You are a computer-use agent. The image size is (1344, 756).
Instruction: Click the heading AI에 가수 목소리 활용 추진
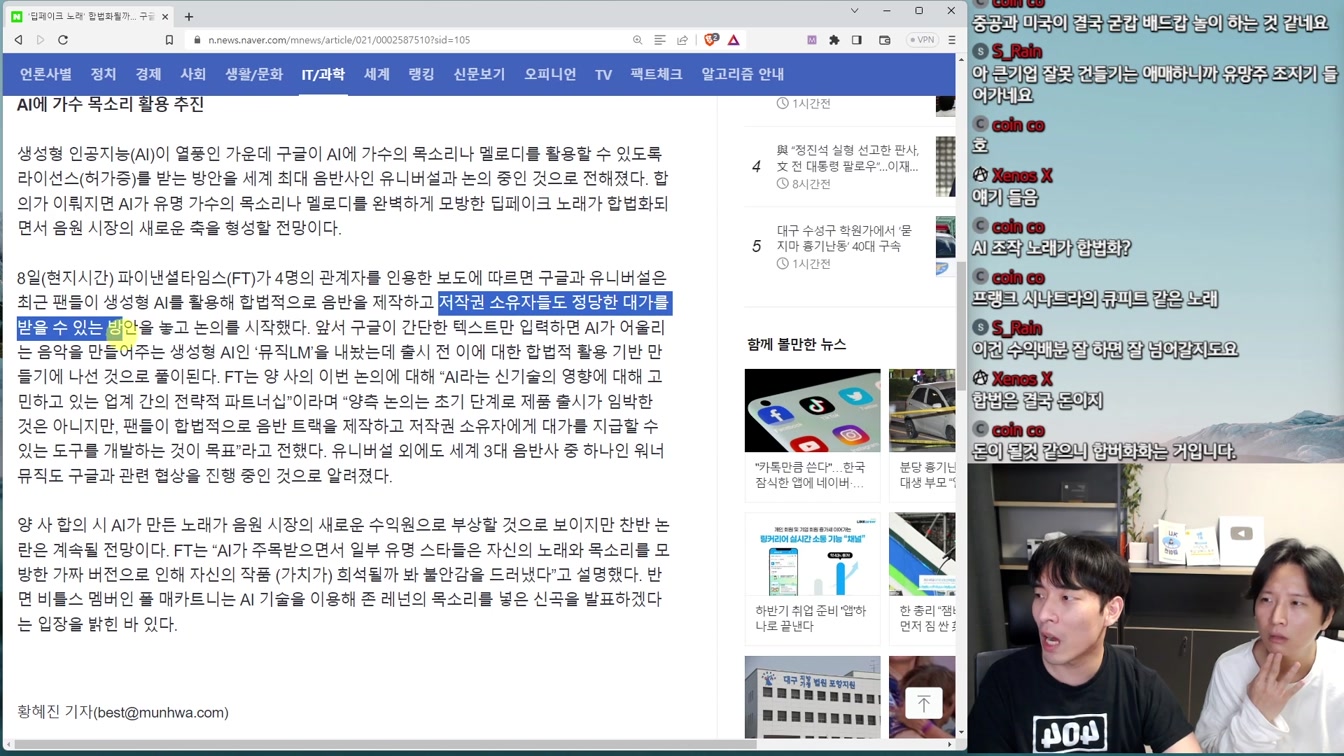(x=110, y=104)
